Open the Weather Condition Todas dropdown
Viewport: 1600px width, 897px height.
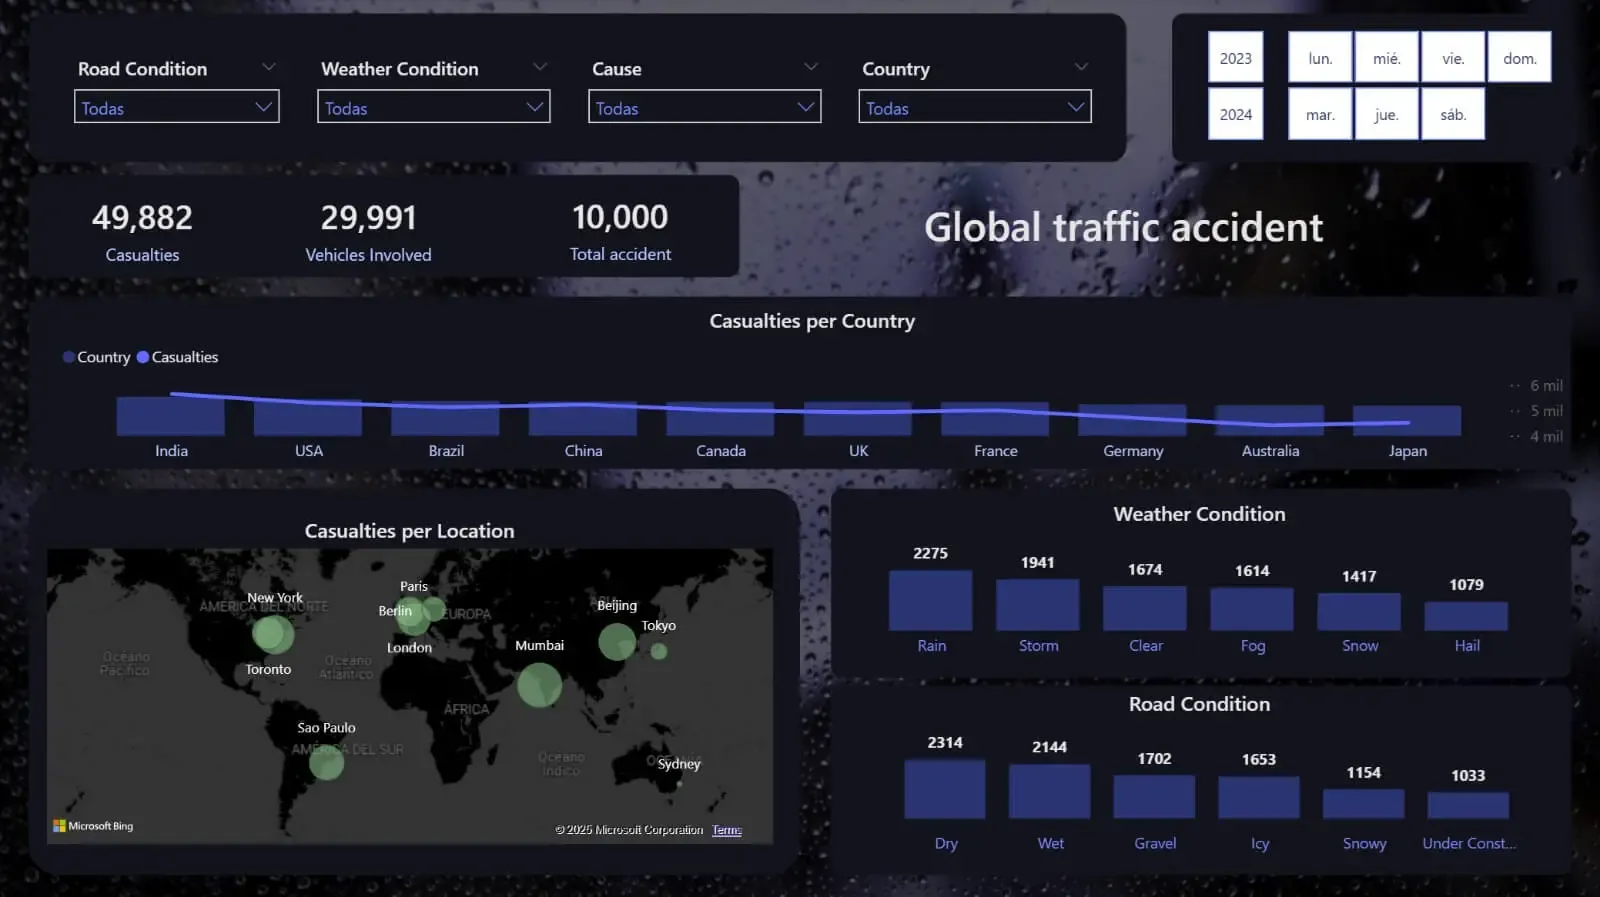coord(433,107)
